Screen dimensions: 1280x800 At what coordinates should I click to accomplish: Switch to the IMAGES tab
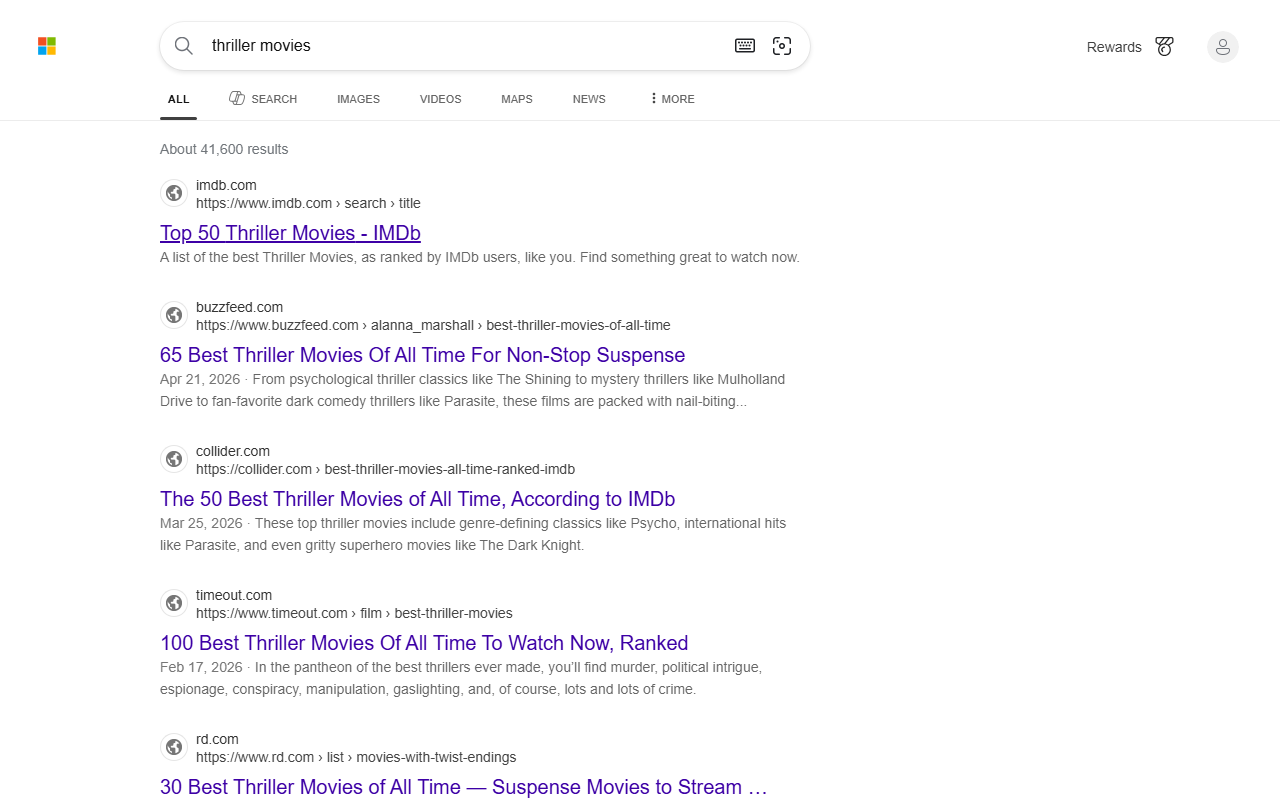coord(358,99)
